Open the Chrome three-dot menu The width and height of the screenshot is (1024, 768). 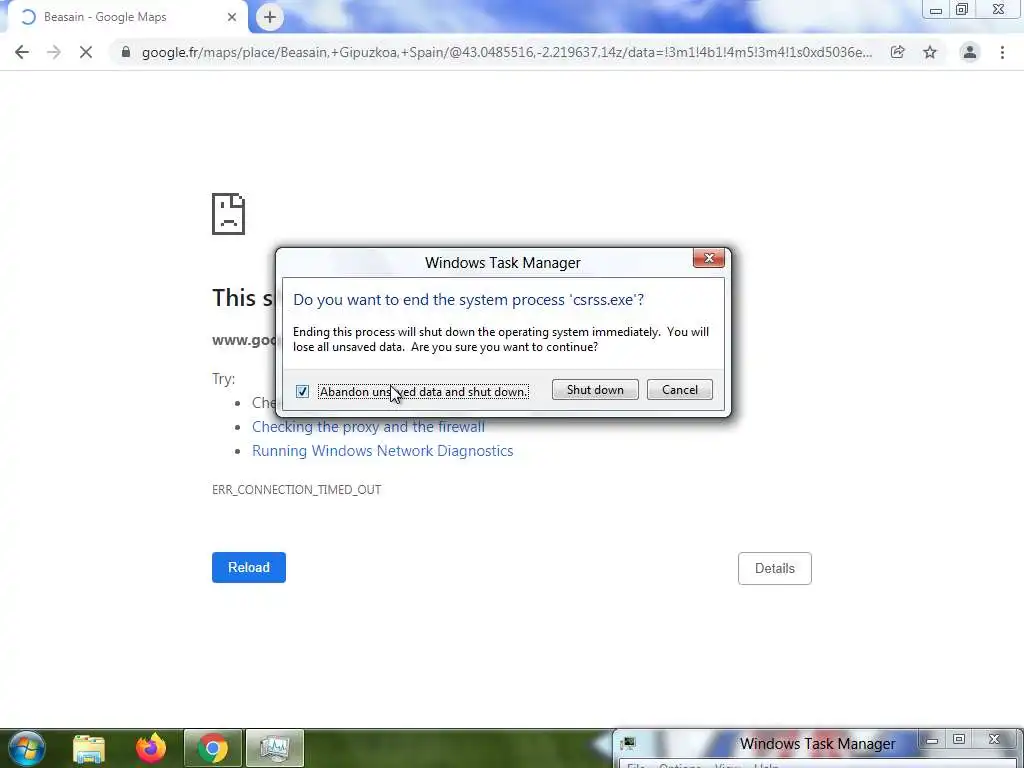point(1002,52)
